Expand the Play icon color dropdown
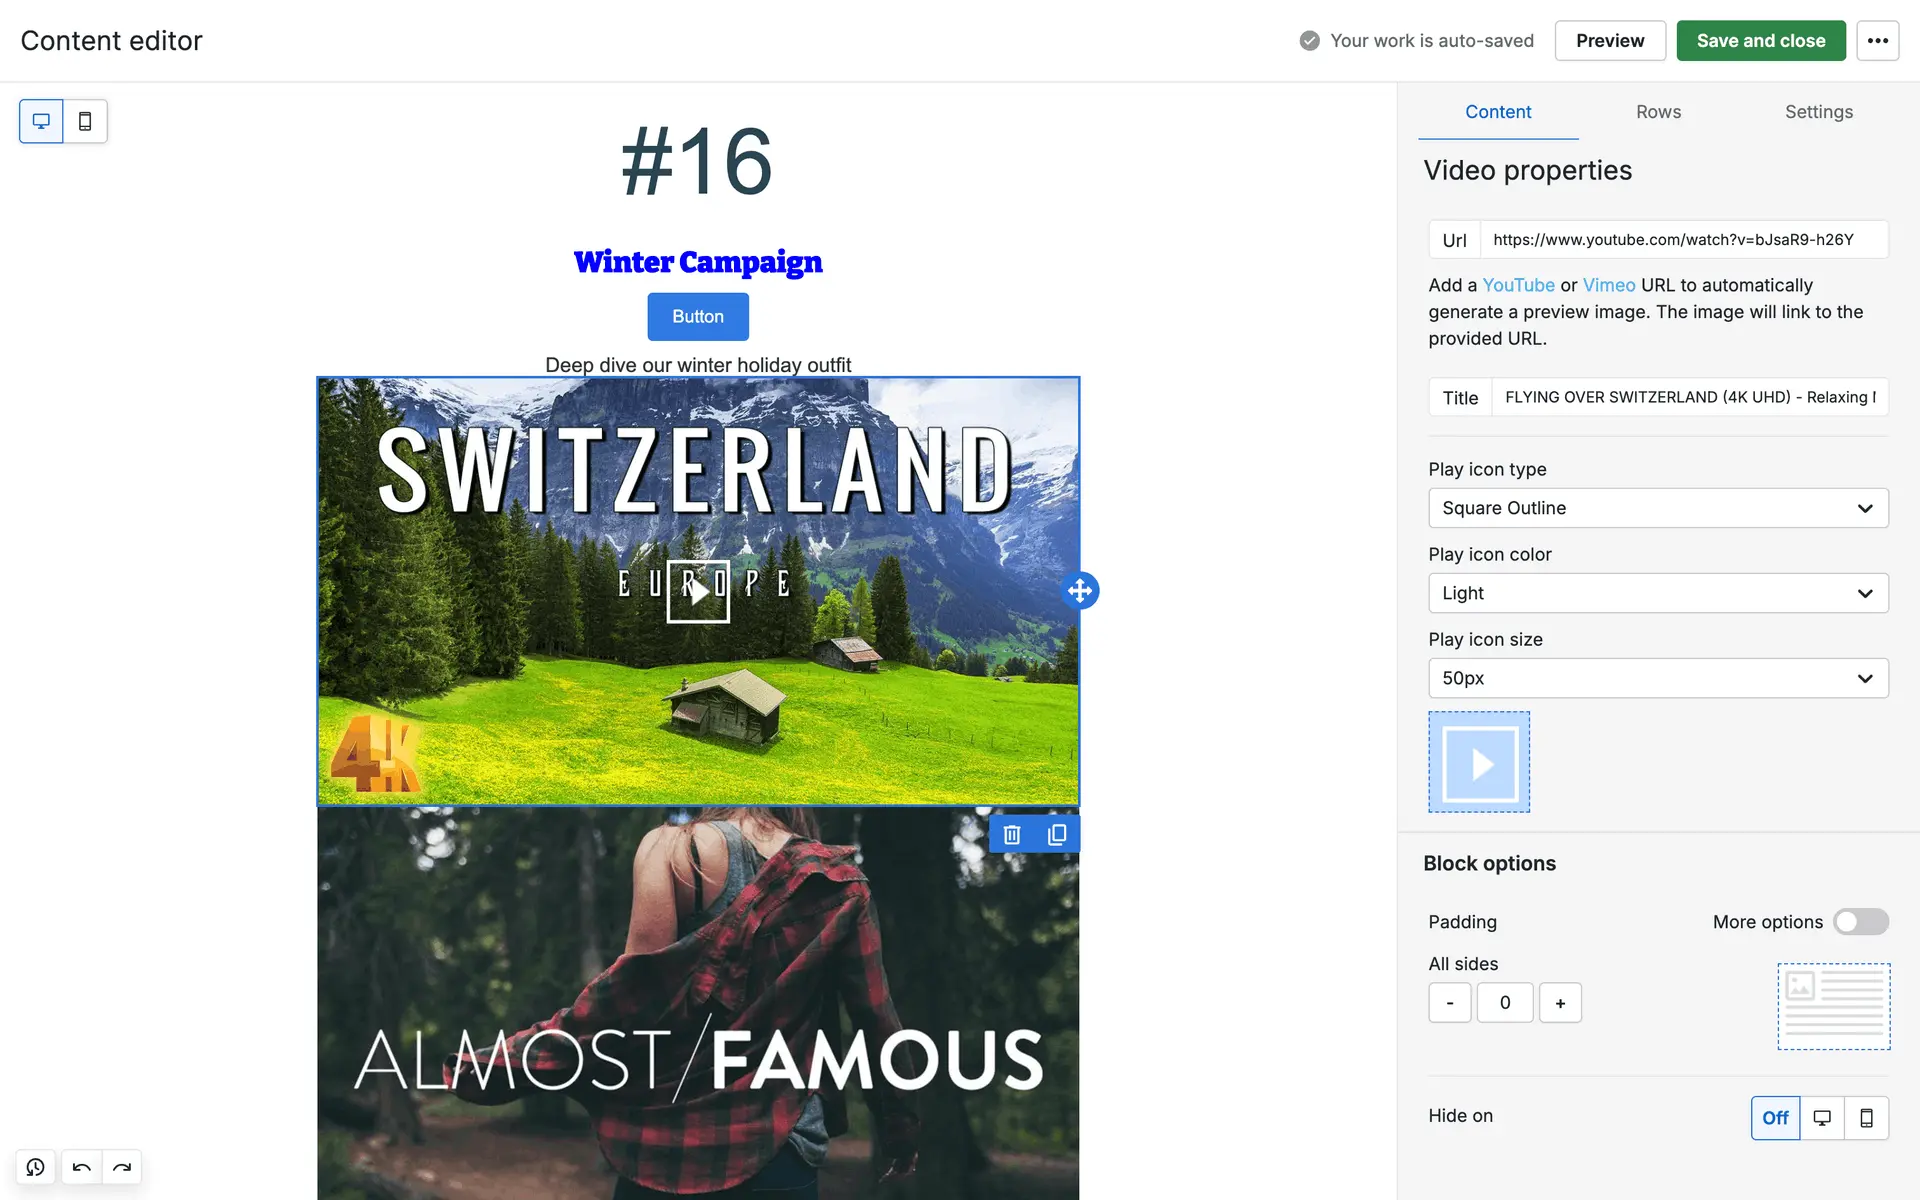The height and width of the screenshot is (1200, 1920). 1658,593
